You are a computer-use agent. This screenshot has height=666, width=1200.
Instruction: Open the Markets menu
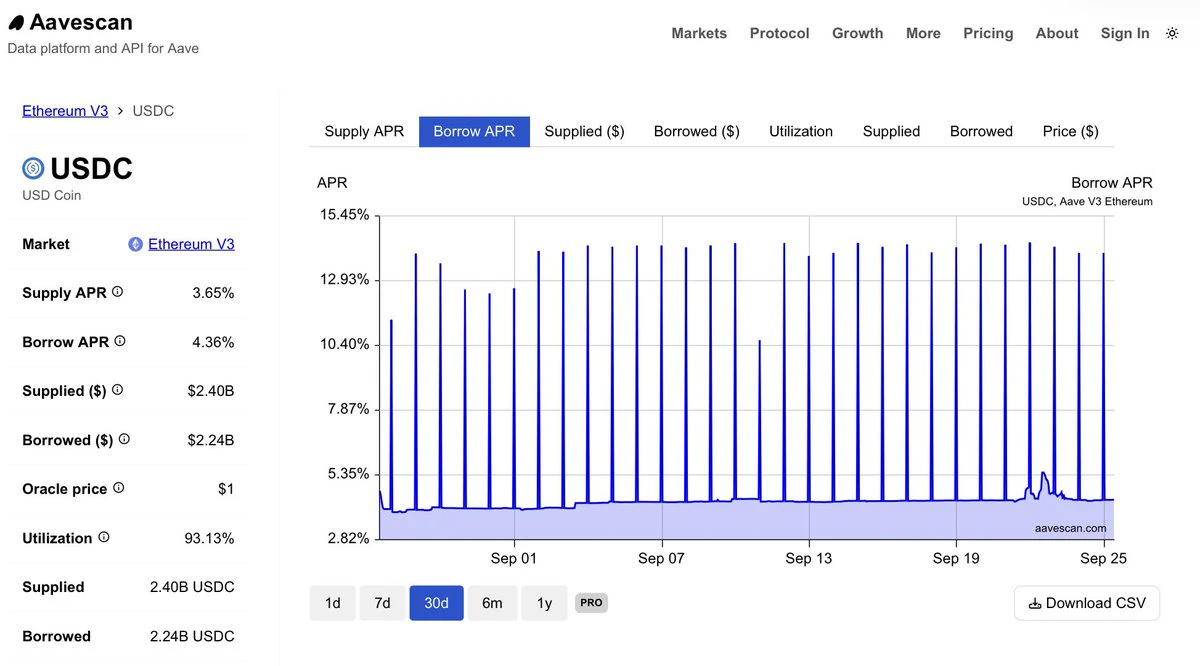pos(699,33)
